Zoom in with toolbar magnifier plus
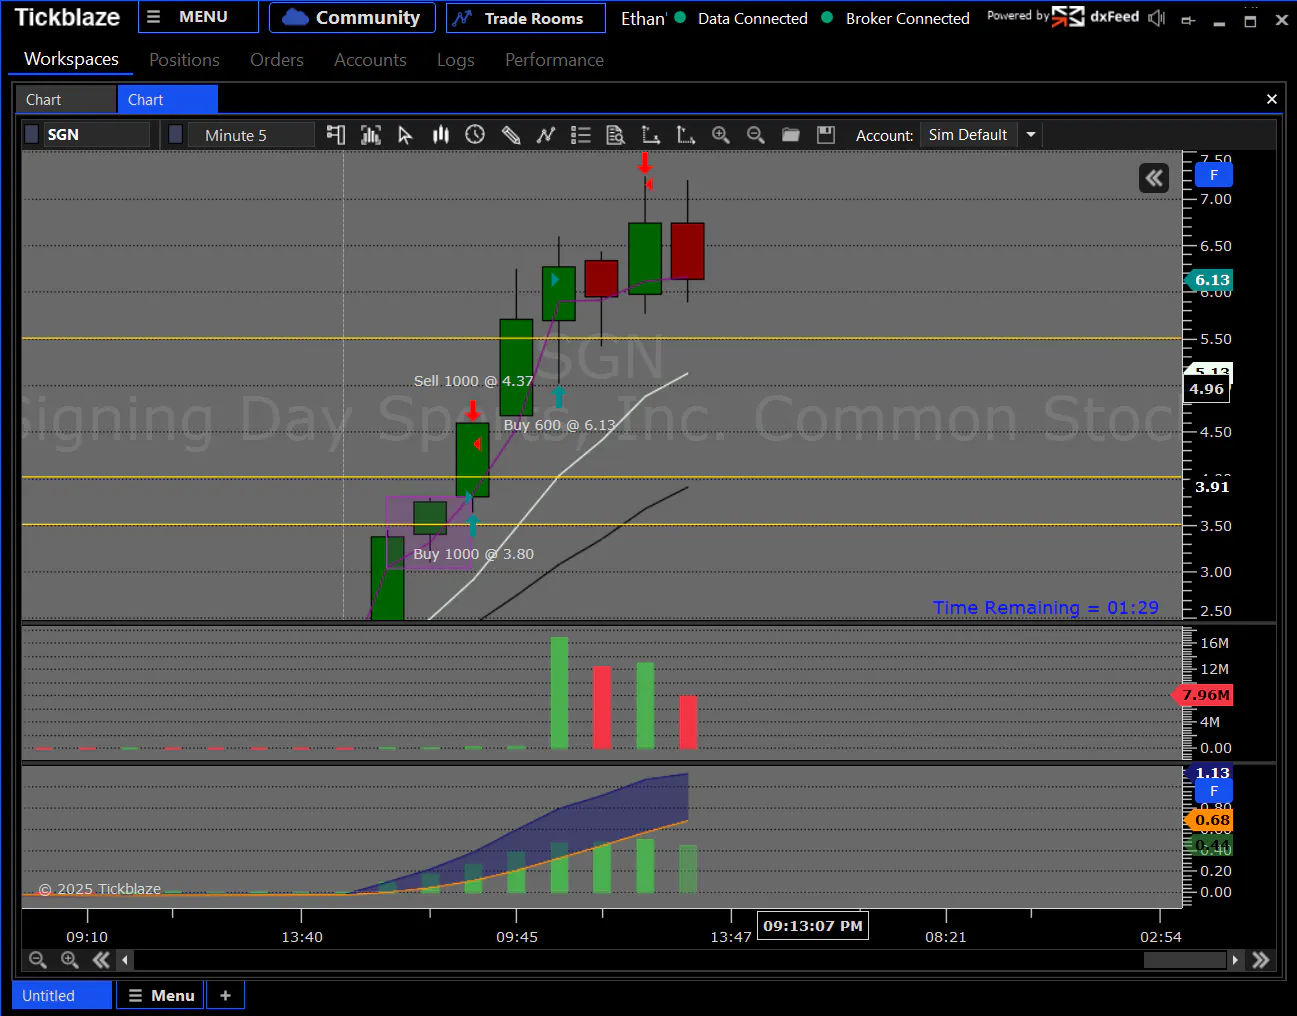Screen dimensions: 1297x1016 [720, 135]
